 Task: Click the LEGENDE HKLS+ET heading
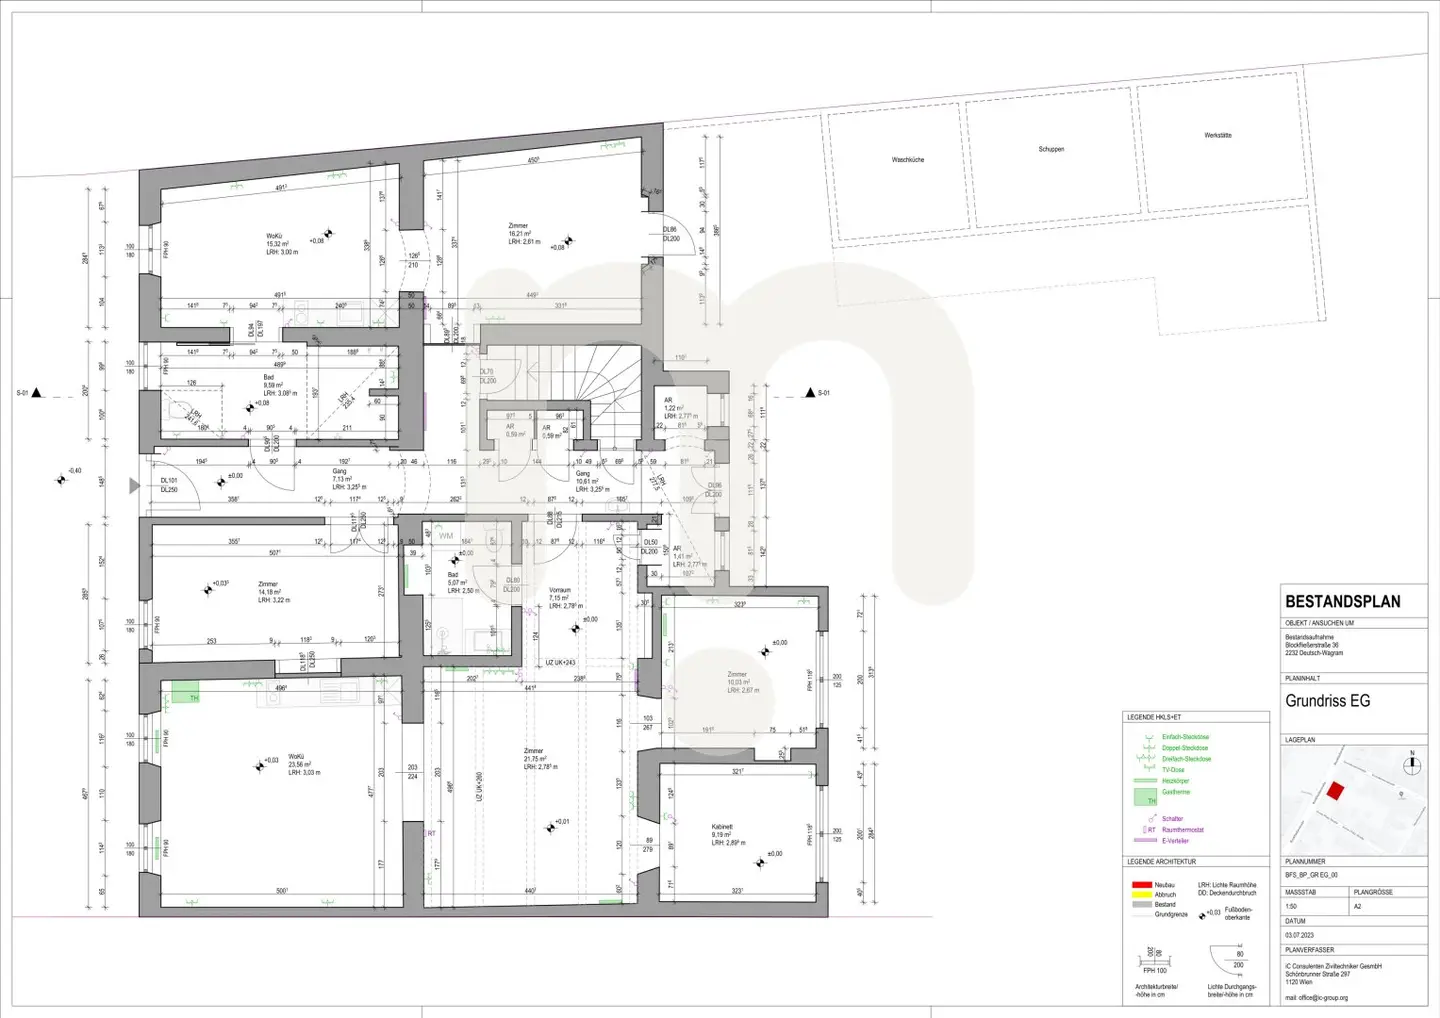coord(1154,718)
